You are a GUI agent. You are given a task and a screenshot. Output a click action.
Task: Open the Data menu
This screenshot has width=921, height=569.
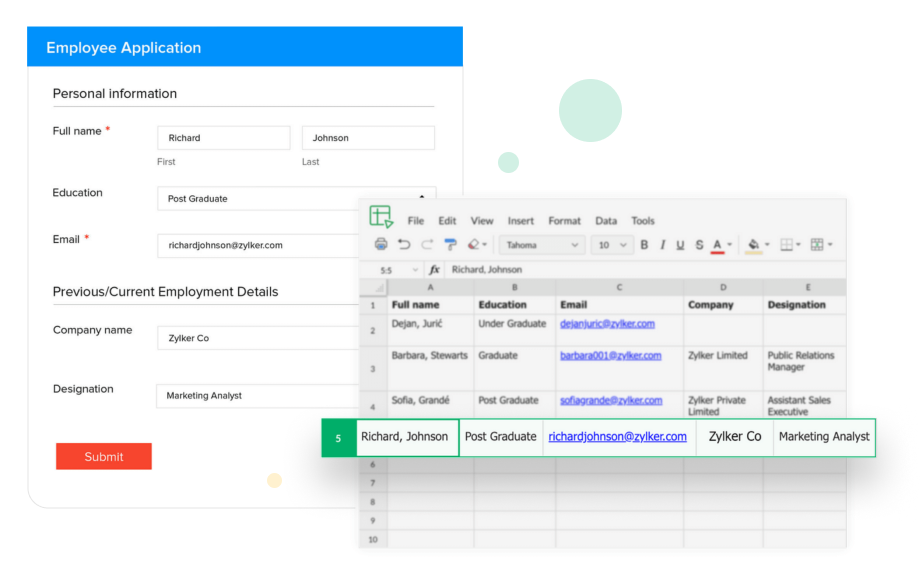point(606,221)
